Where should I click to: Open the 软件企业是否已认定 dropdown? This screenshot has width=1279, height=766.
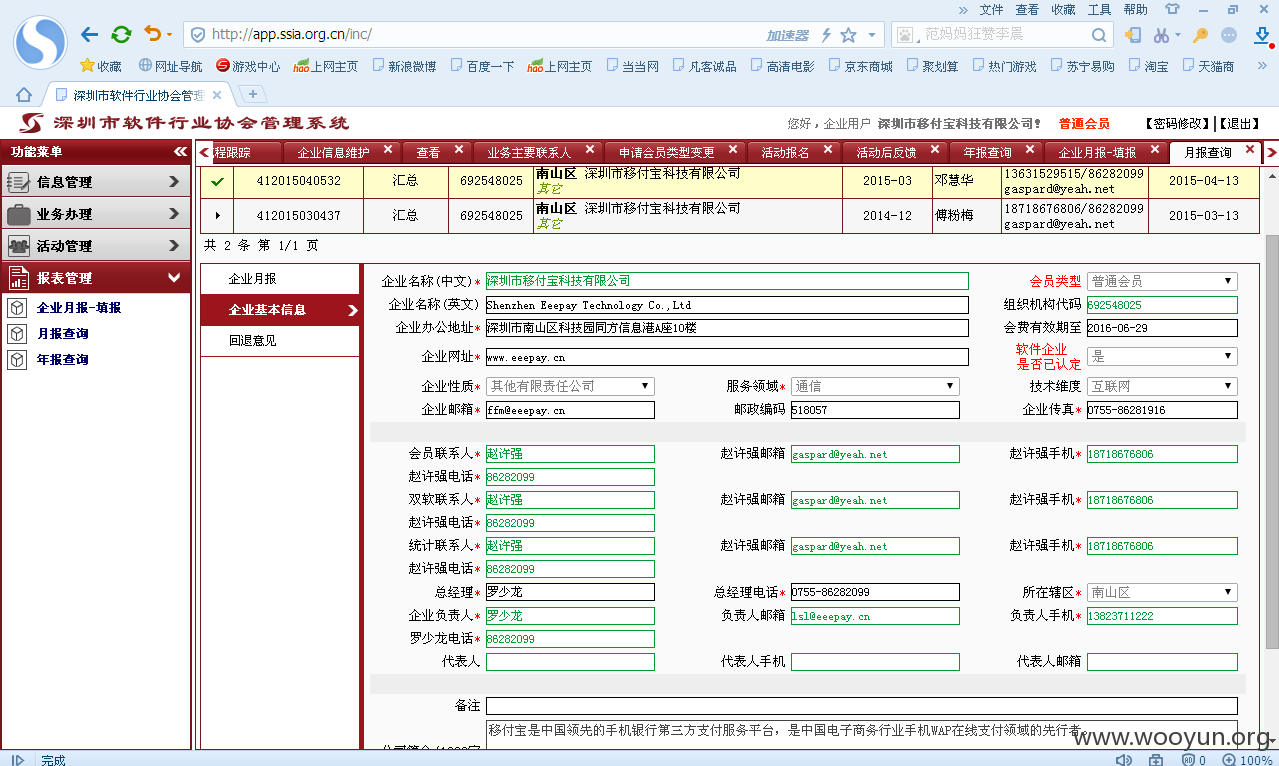pyautogui.click(x=1162, y=356)
